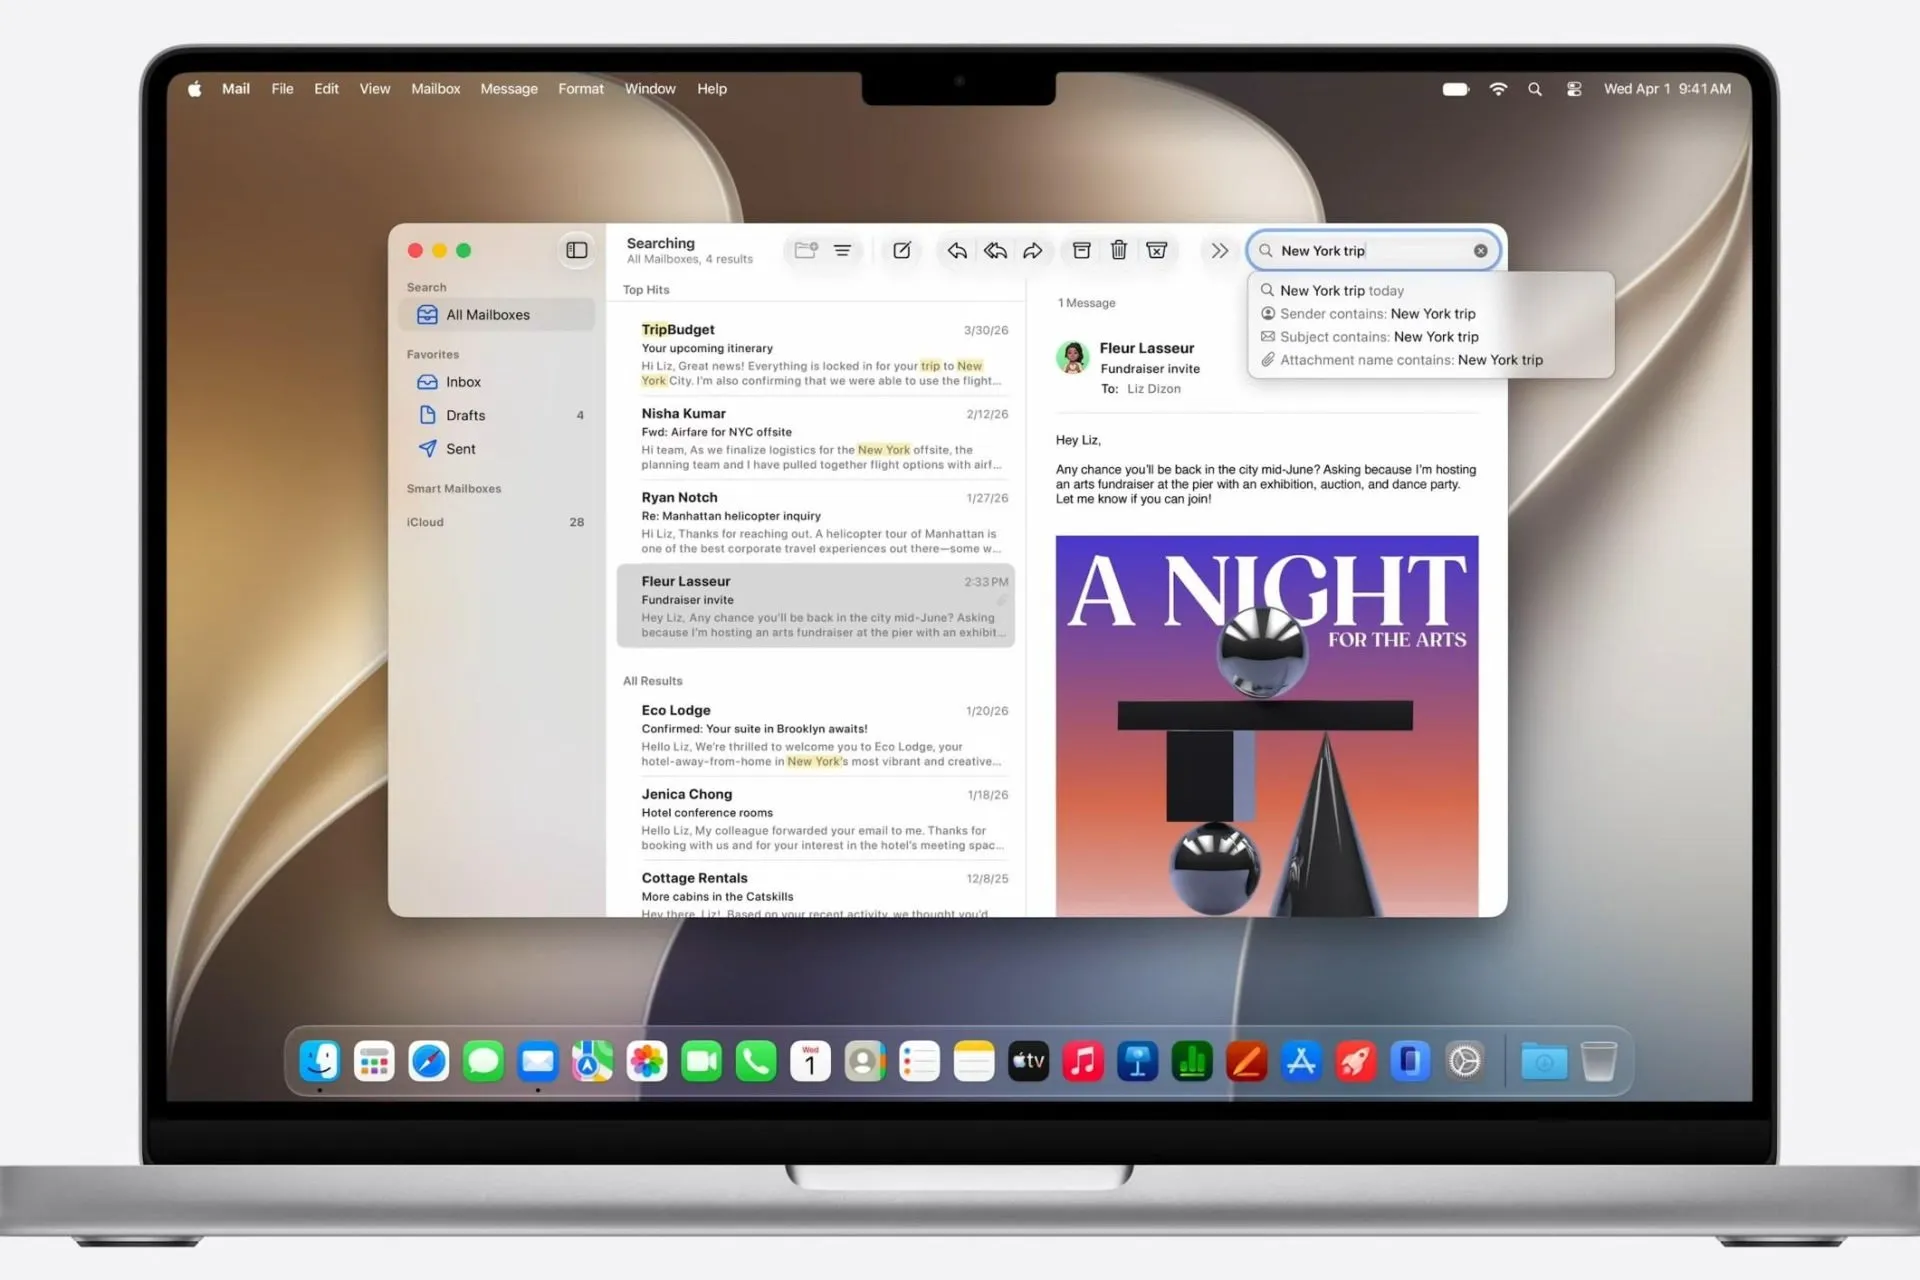This screenshot has height=1280, width=1920.
Task: Open Maps from the Dock
Action: [592, 1061]
